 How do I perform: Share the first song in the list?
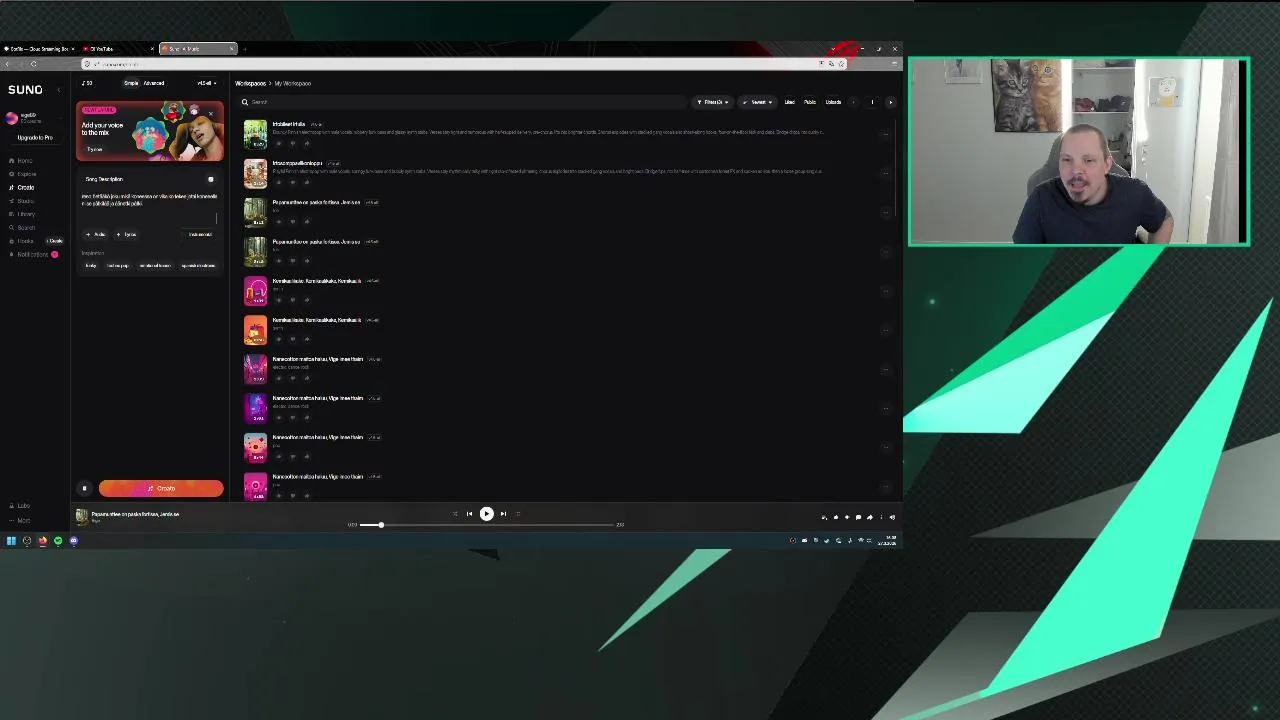(306, 142)
